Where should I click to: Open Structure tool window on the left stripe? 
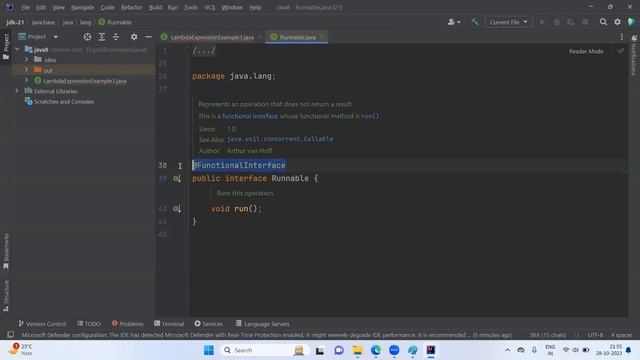click(6, 296)
